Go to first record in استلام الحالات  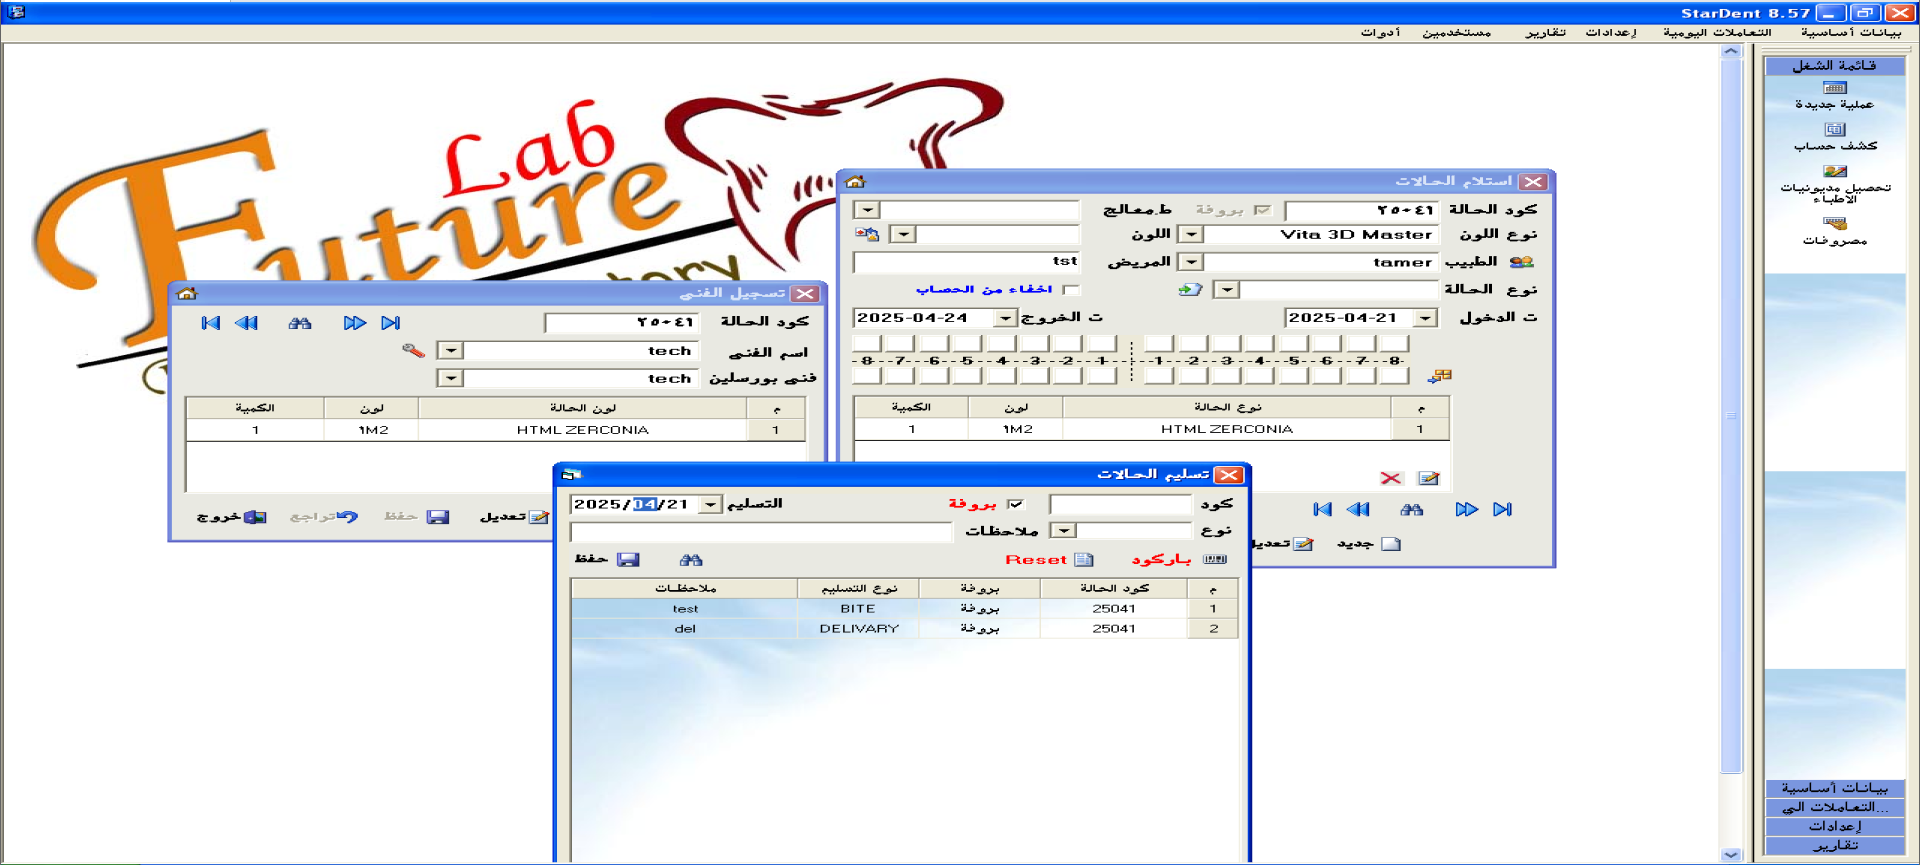(x=1322, y=509)
